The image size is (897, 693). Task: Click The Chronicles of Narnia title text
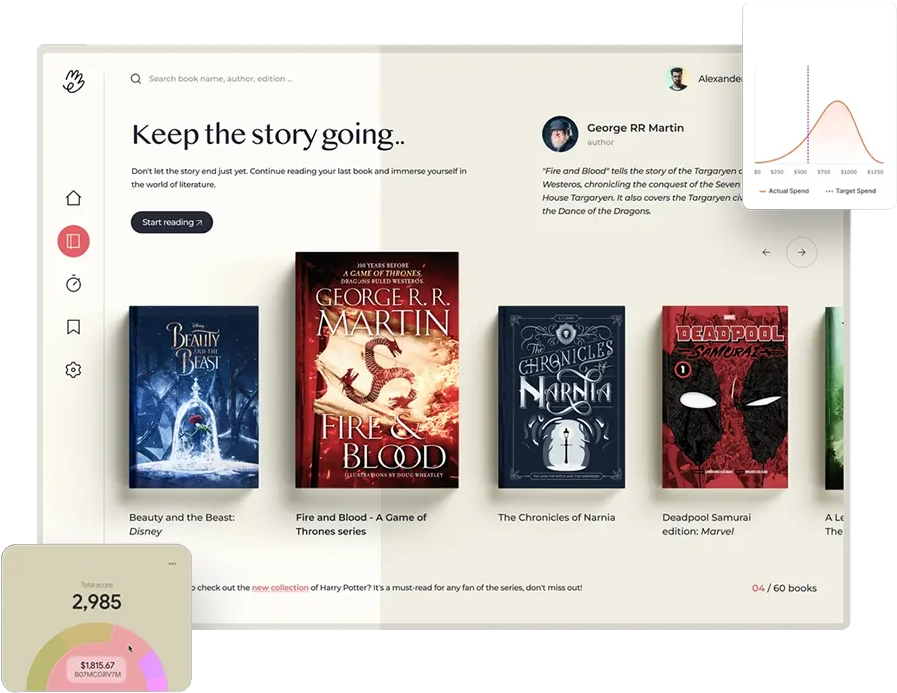(557, 517)
